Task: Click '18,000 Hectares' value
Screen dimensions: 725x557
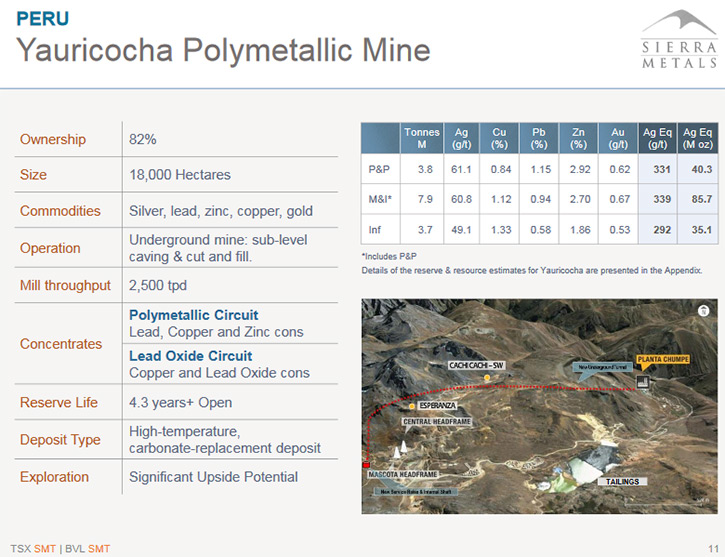Action: (180, 175)
